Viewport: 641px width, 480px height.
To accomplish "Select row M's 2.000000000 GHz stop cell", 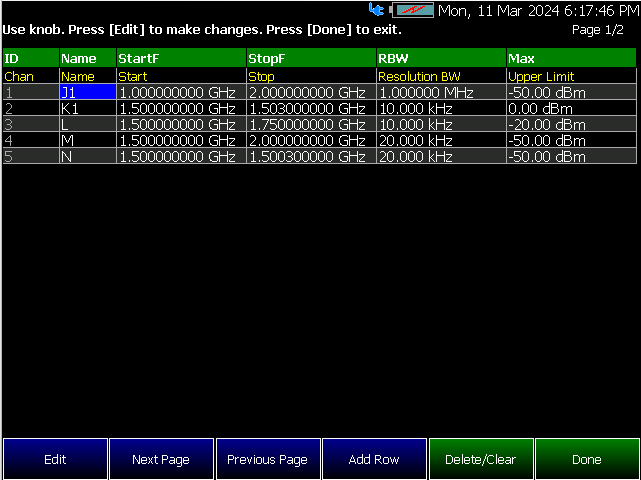I will pos(312,140).
